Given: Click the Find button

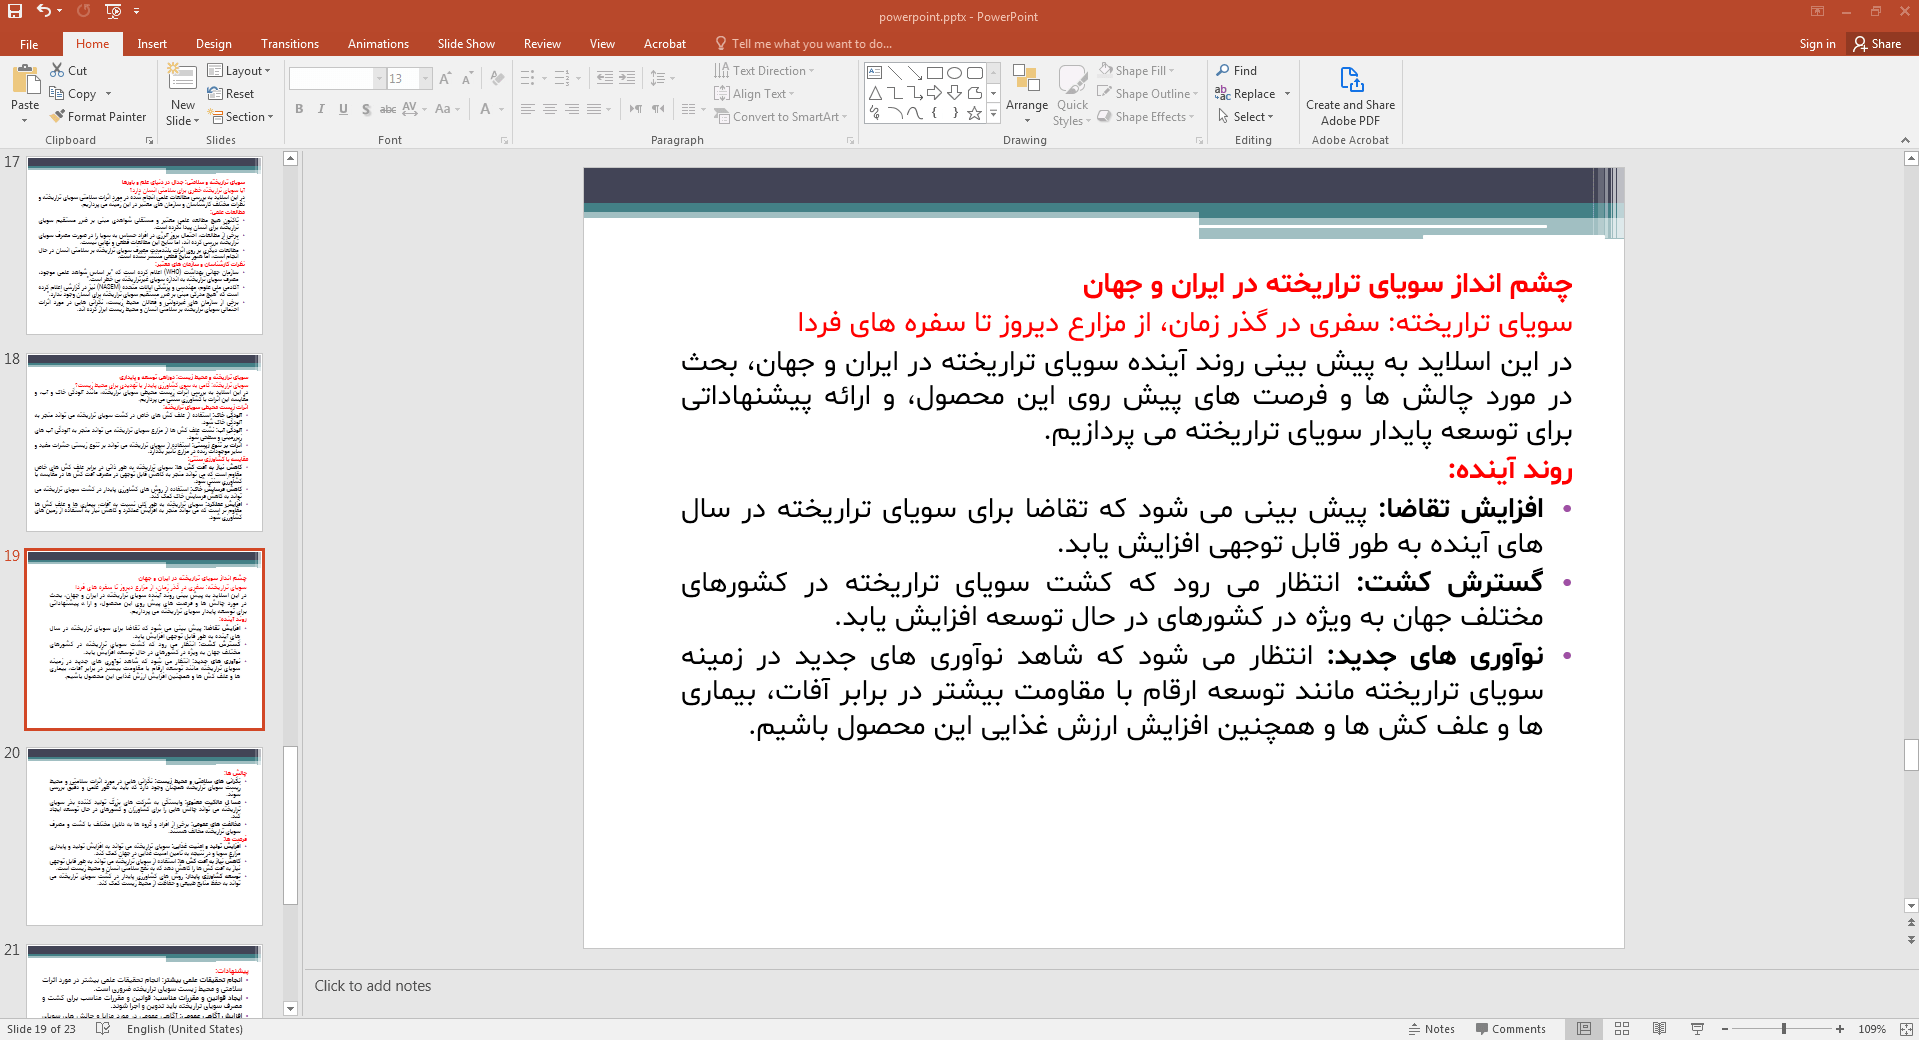Looking at the screenshot, I should tap(1236, 71).
